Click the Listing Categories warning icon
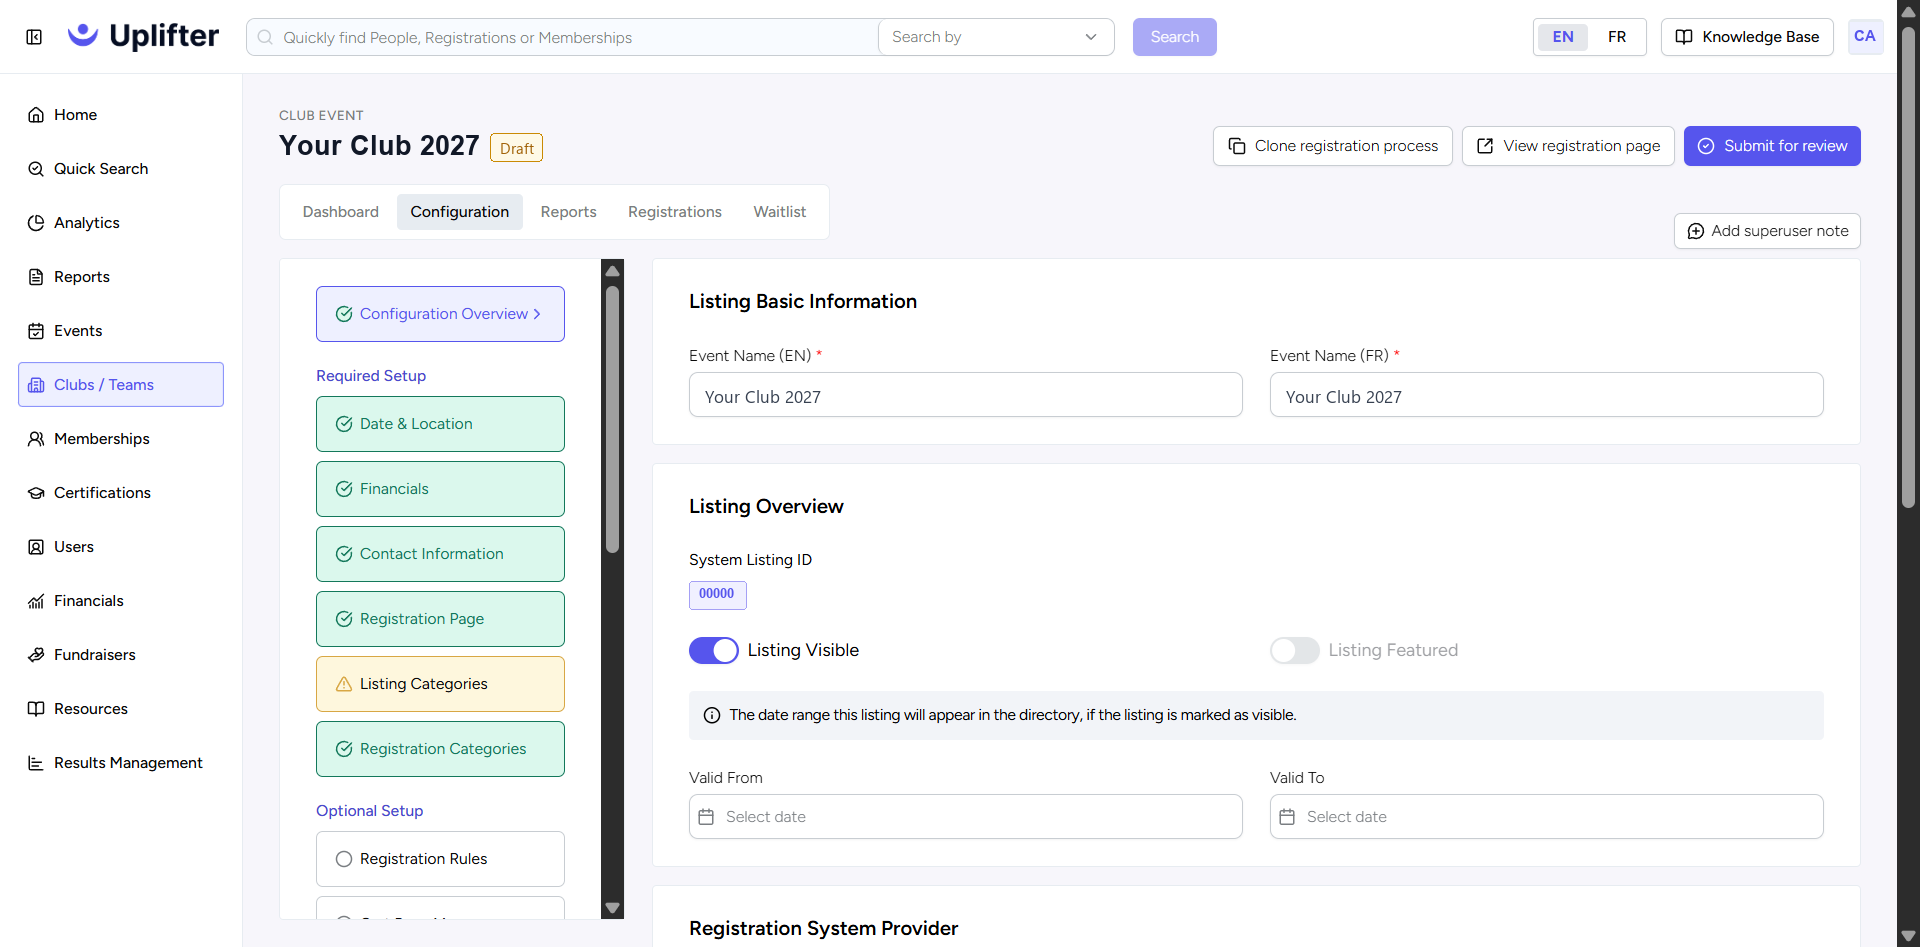The width and height of the screenshot is (1920, 947). coord(344,684)
